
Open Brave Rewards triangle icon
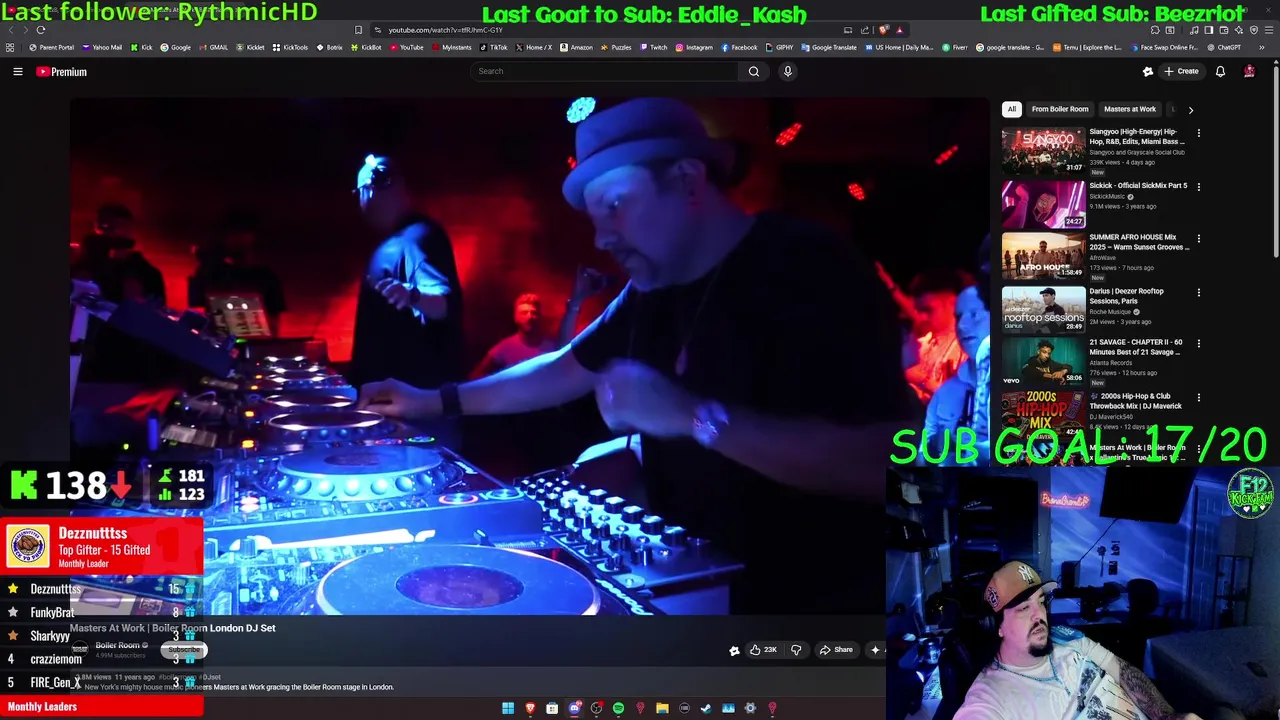pos(900,30)
